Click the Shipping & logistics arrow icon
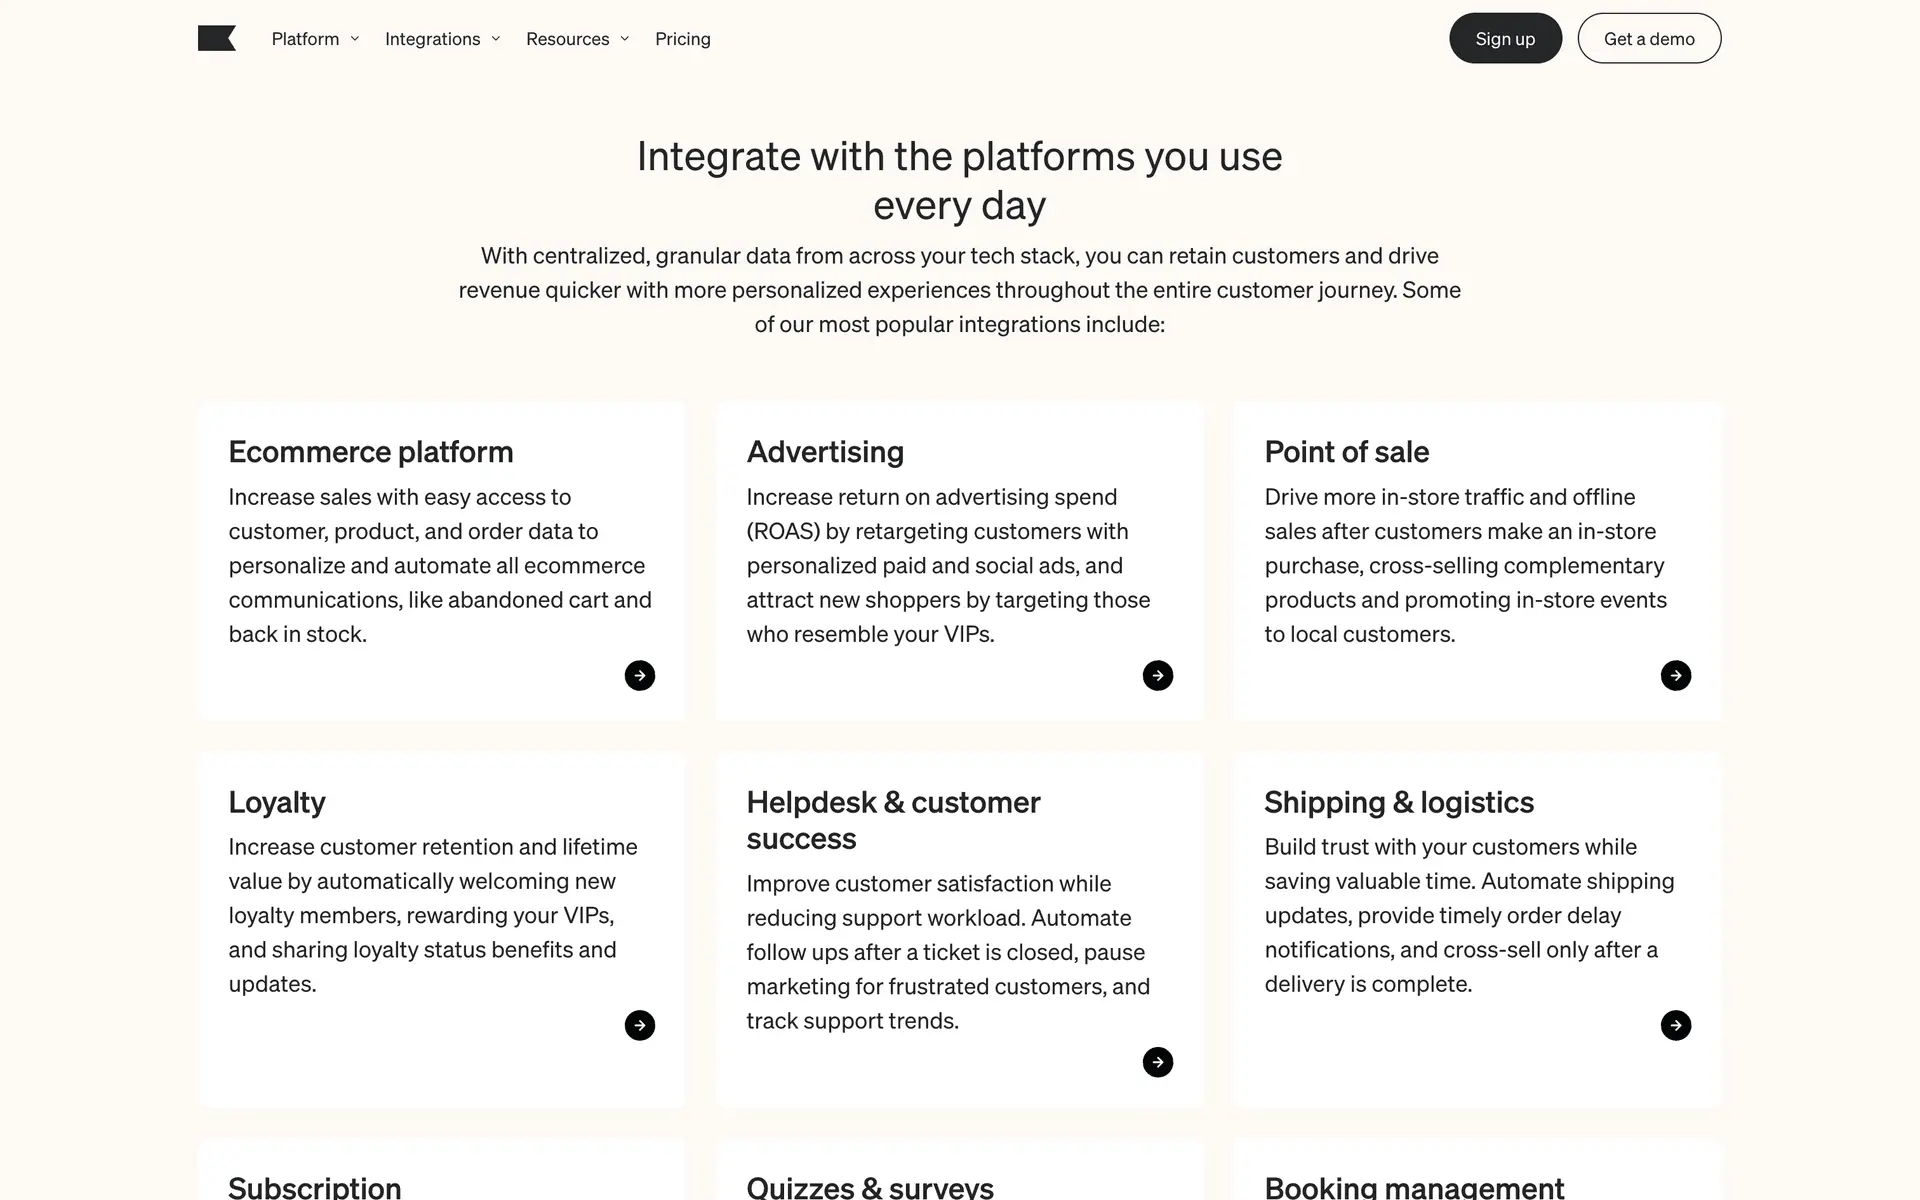Image resolution: width=1920 pixels, height=1200 pixels. (x=1676, y=1026)
